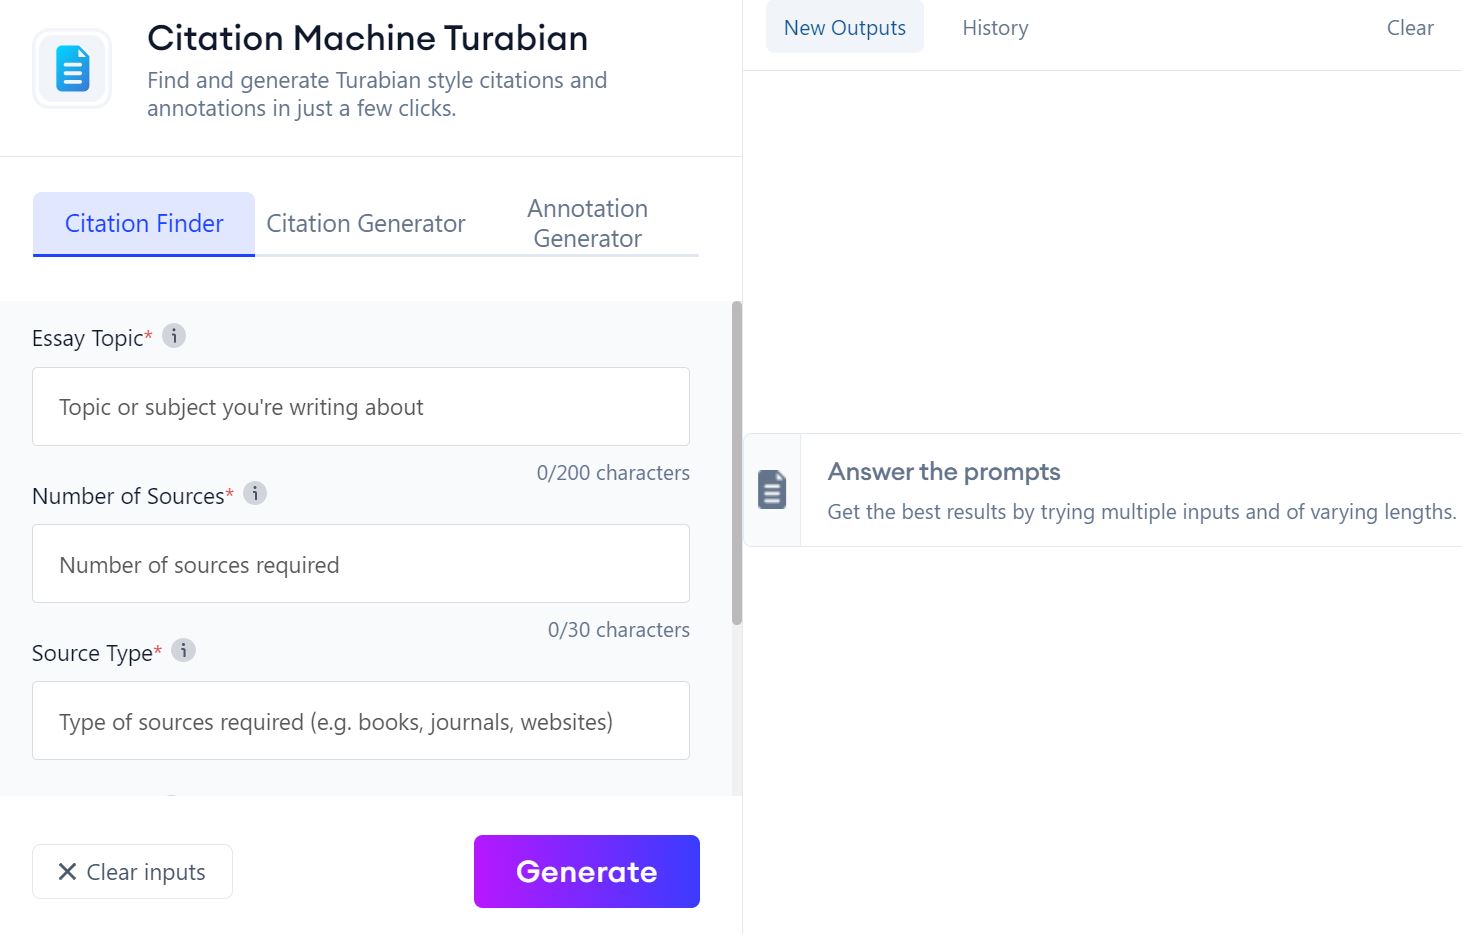Click the X icon in Clear inputs
1462x934 pixels.
pos(67,872)
